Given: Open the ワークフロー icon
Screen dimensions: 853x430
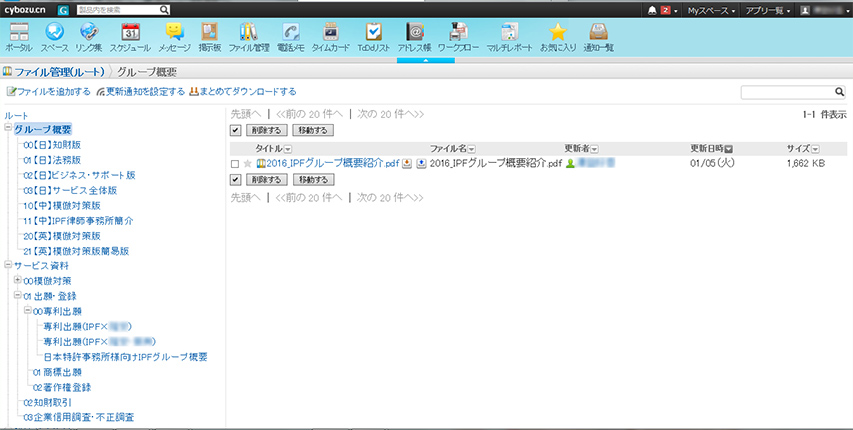Looking at the screenshot, I should pyautogui.click(x=458, y=32).
